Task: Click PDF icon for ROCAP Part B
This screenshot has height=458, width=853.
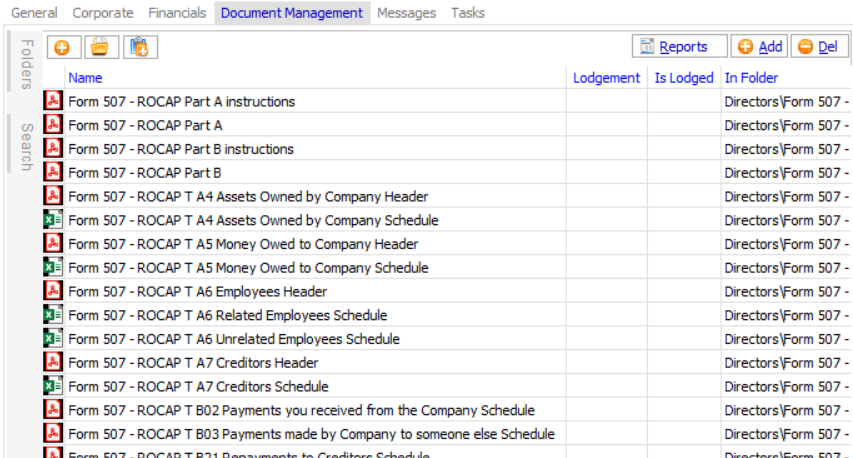Action: point(53,172)
